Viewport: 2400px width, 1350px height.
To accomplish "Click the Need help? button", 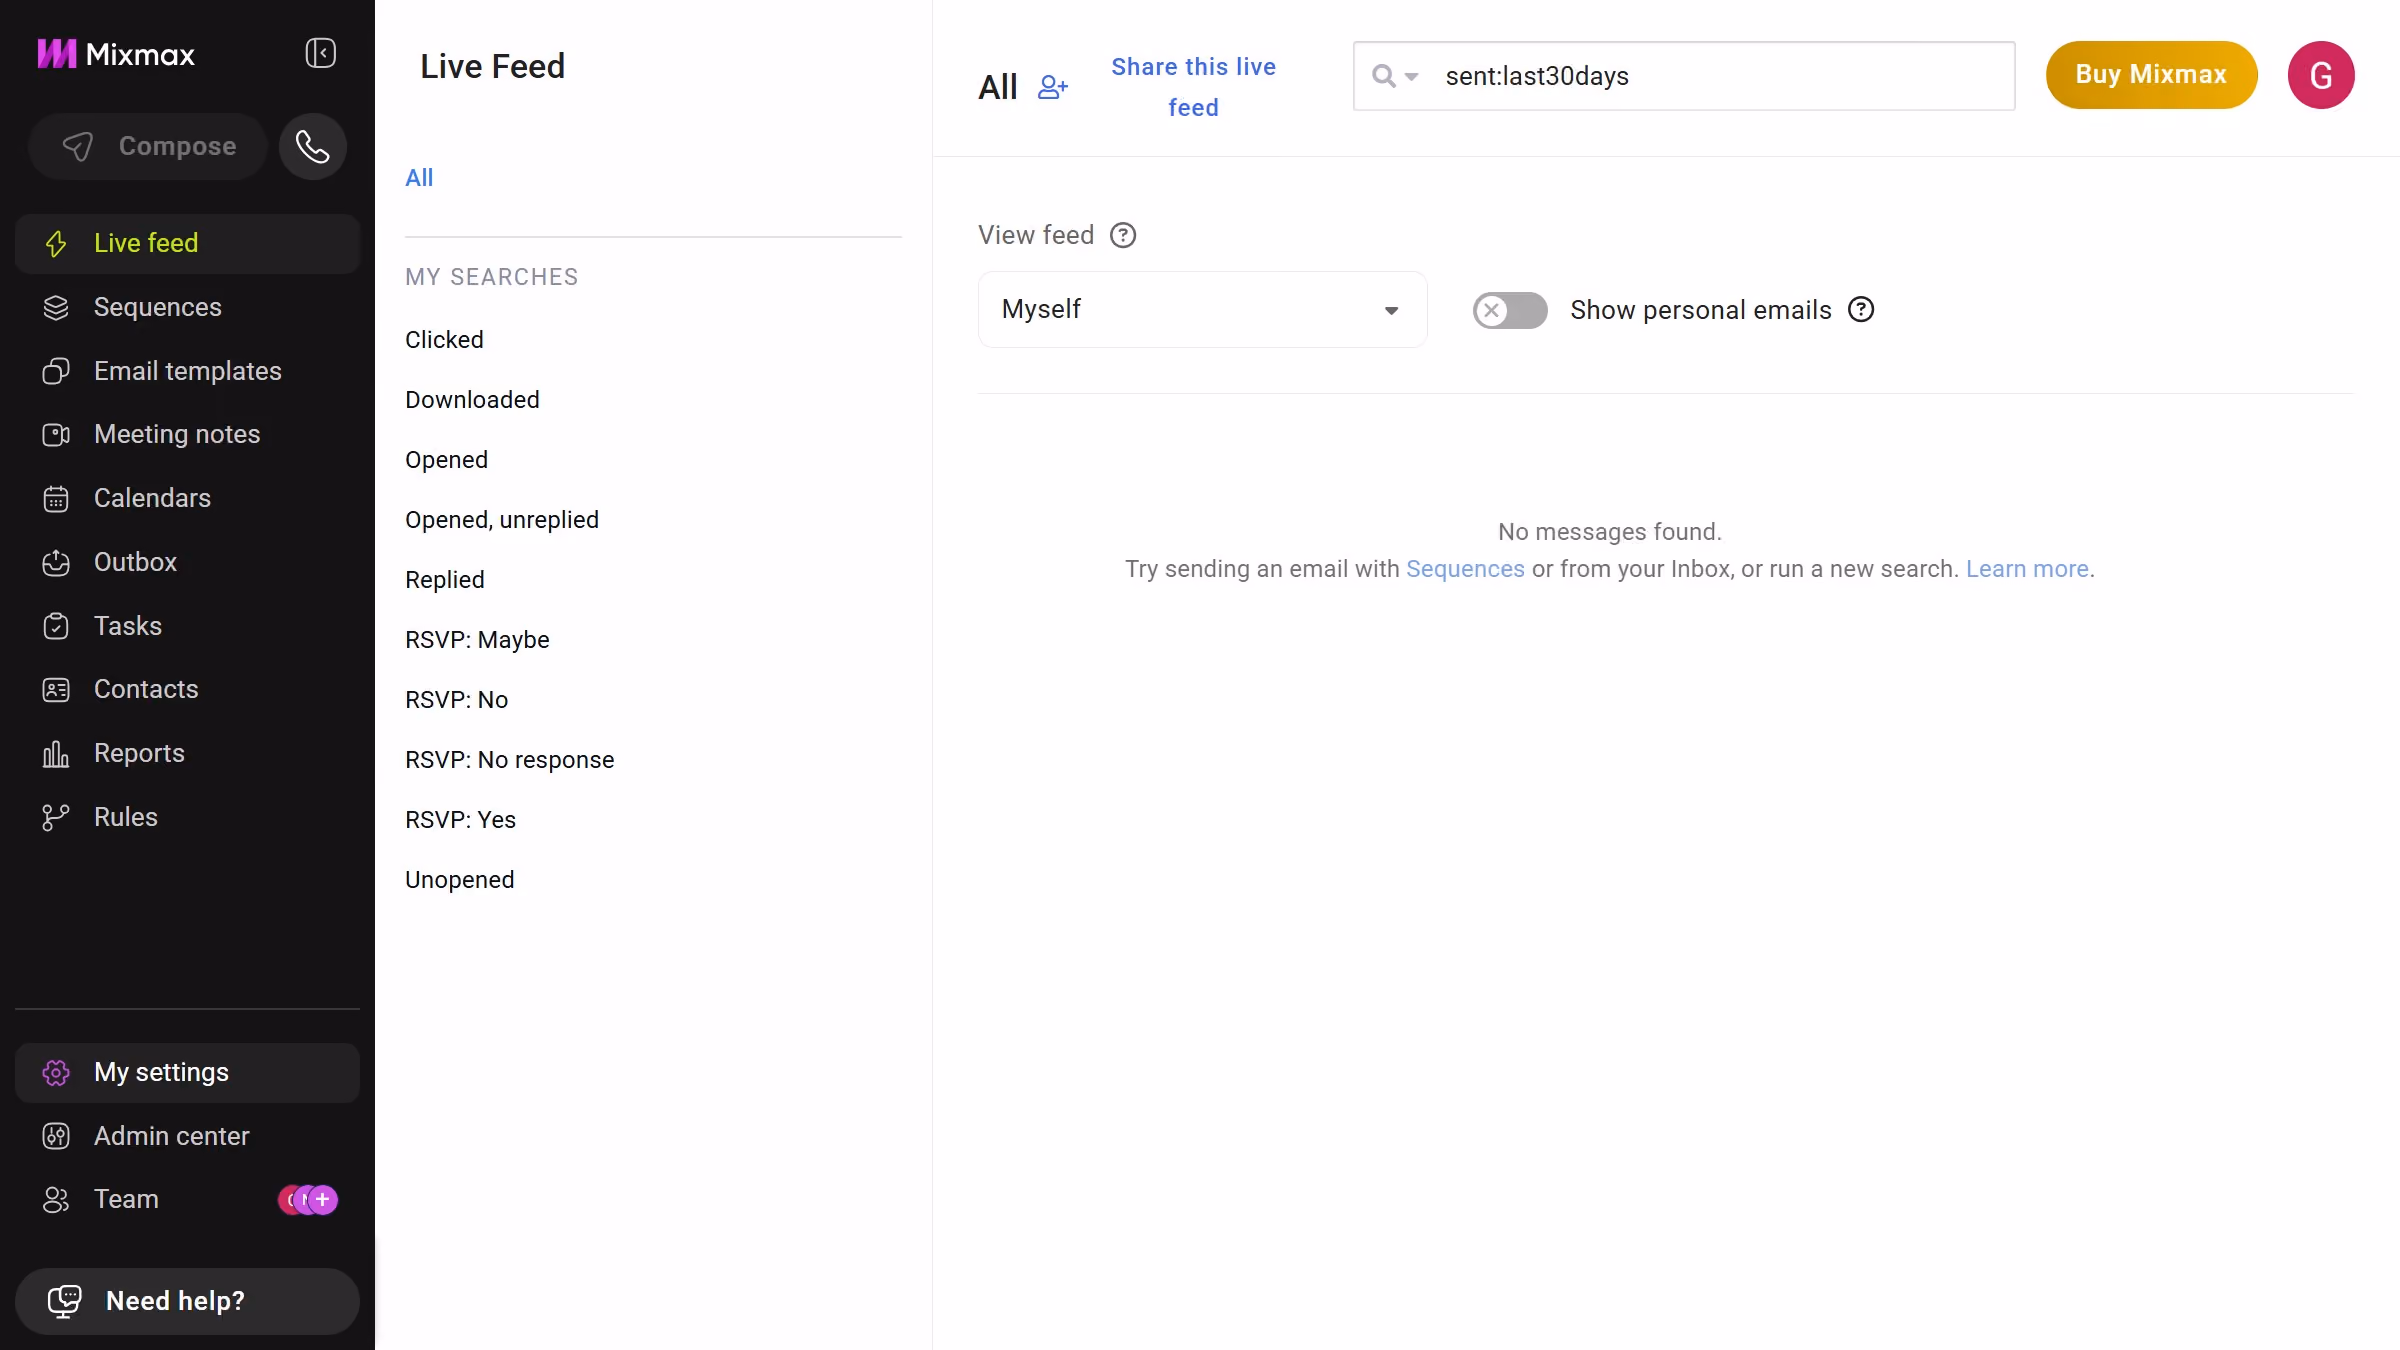I will (x=187, y=1301).
